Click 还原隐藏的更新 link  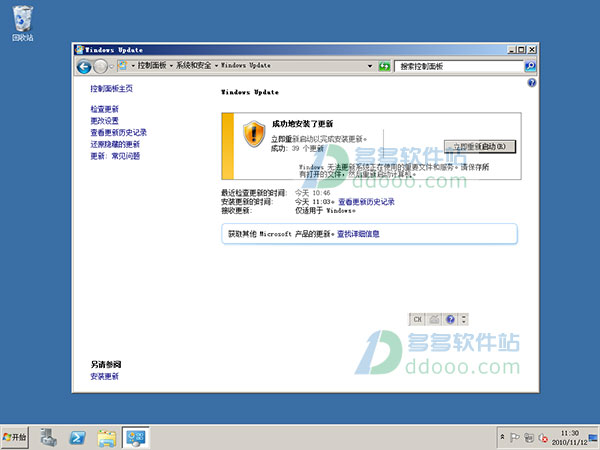[x=115, y=145]
